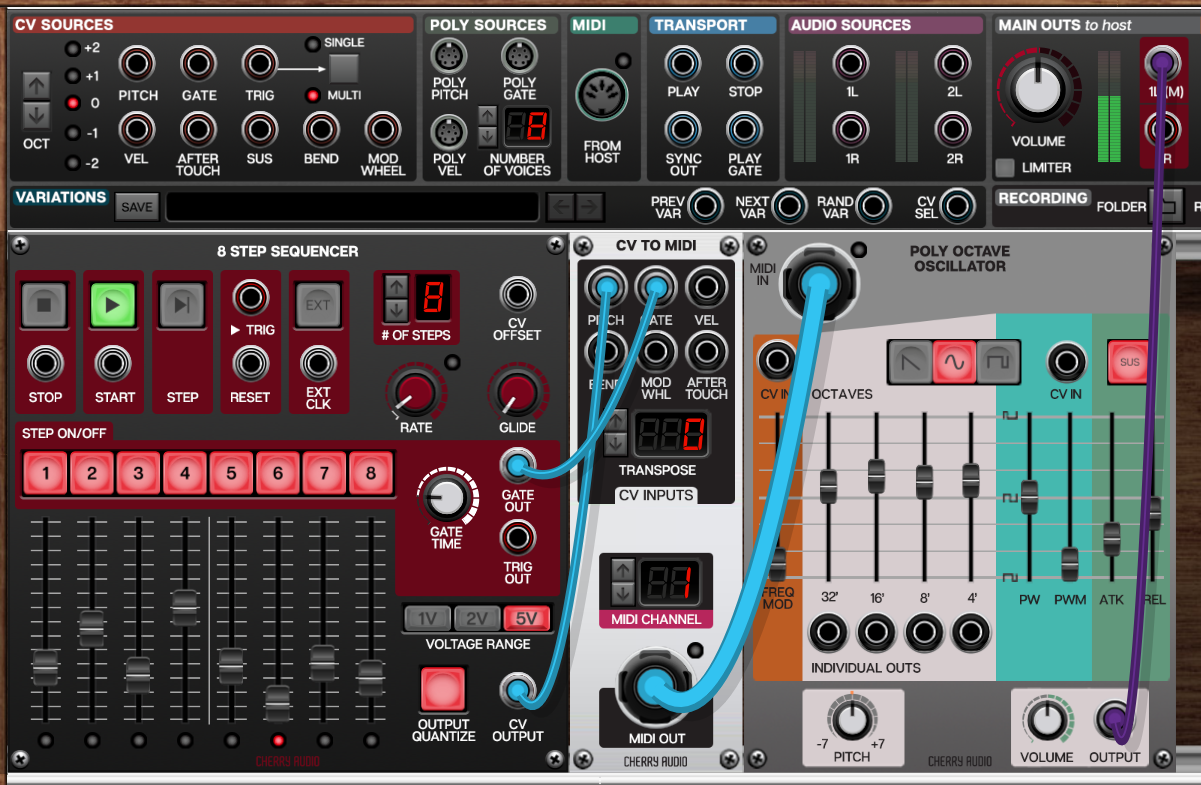Click the sequencer Stop icon

point(45,303)
